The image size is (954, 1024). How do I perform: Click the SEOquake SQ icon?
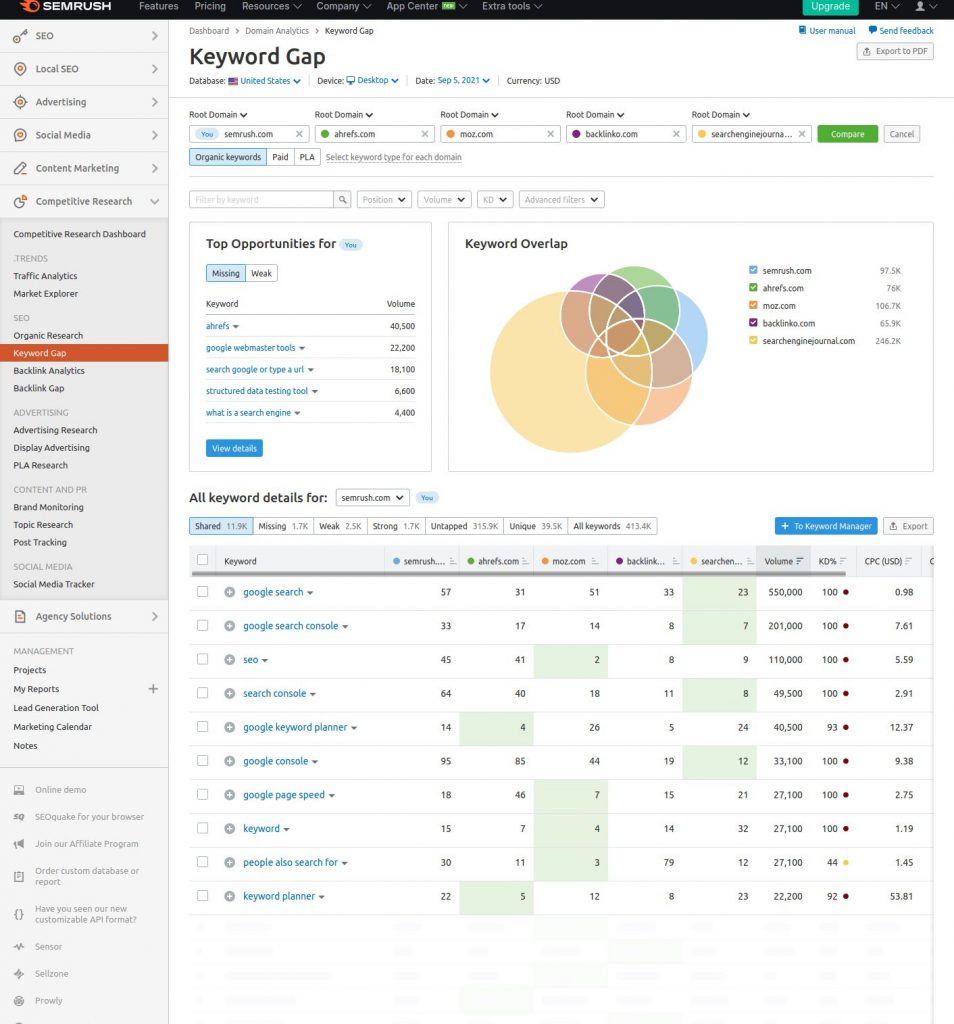pos(19,817)
